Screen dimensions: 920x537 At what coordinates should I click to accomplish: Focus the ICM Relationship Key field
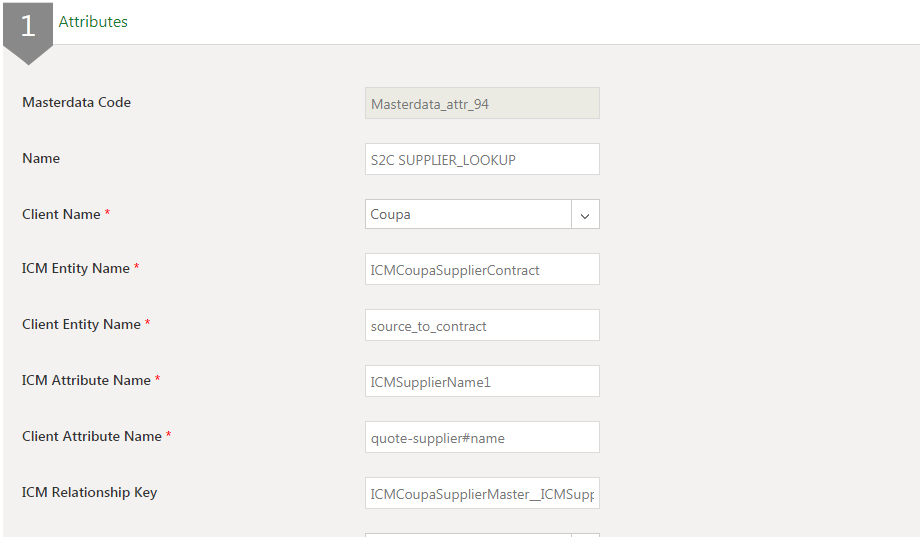tap(482, 493)
